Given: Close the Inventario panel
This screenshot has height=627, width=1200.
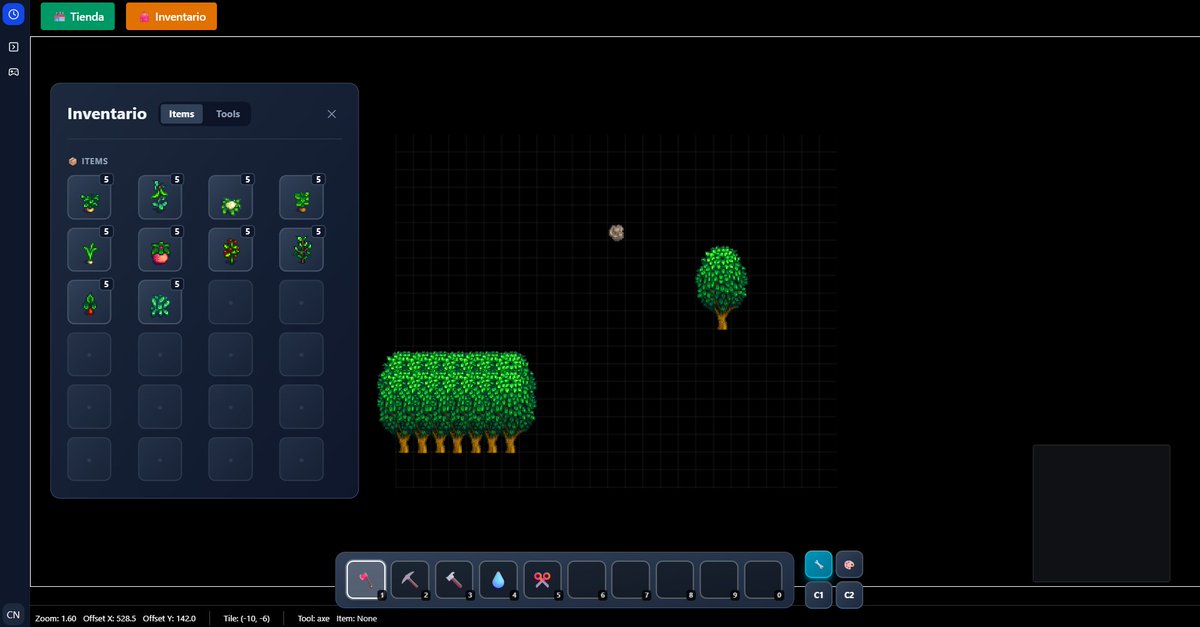Looking at the screenshot, I should tap(331, 113).
